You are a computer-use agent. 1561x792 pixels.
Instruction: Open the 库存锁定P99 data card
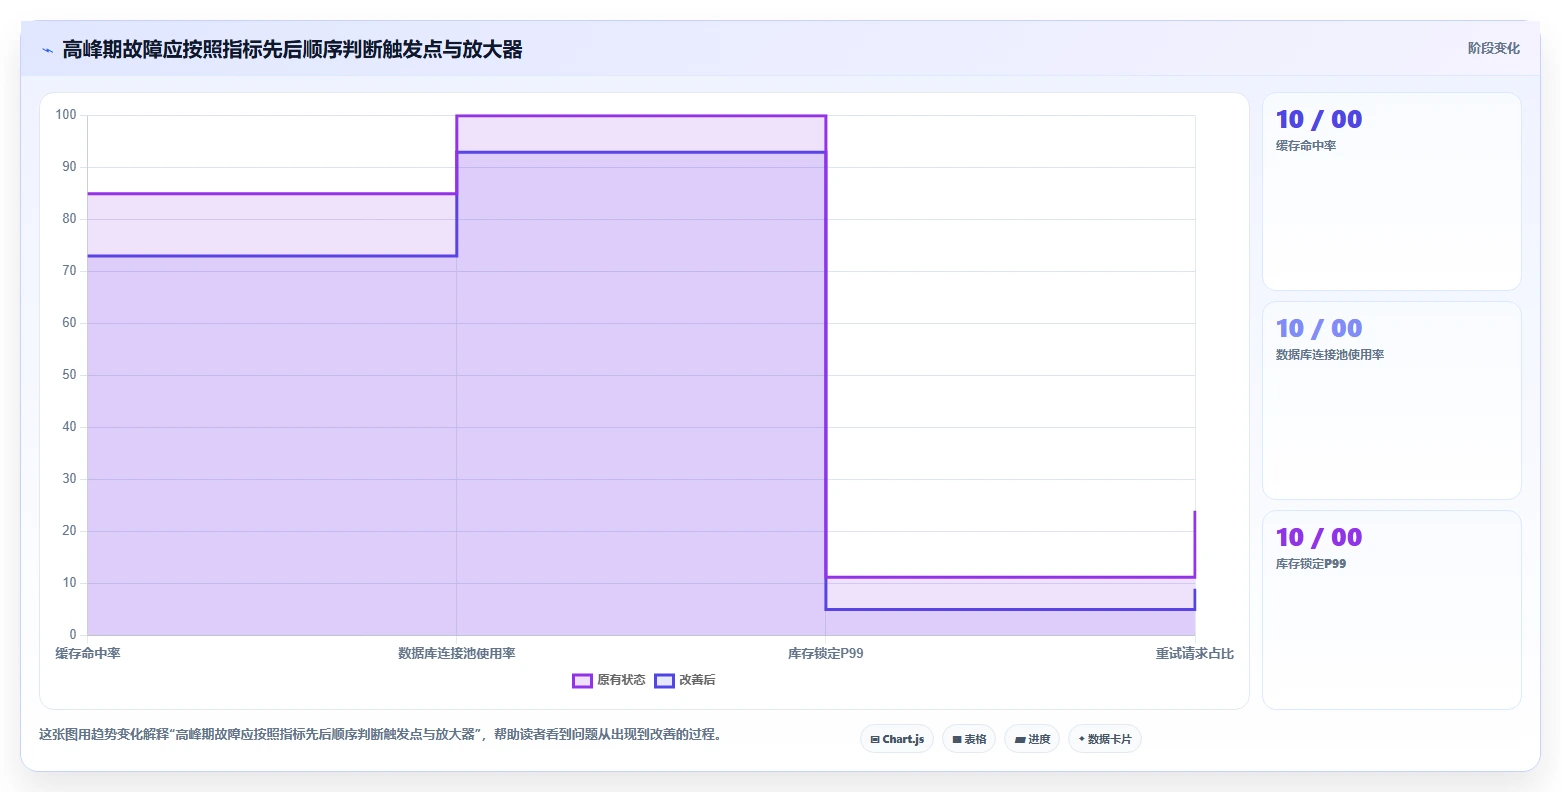click(1392, 610)
